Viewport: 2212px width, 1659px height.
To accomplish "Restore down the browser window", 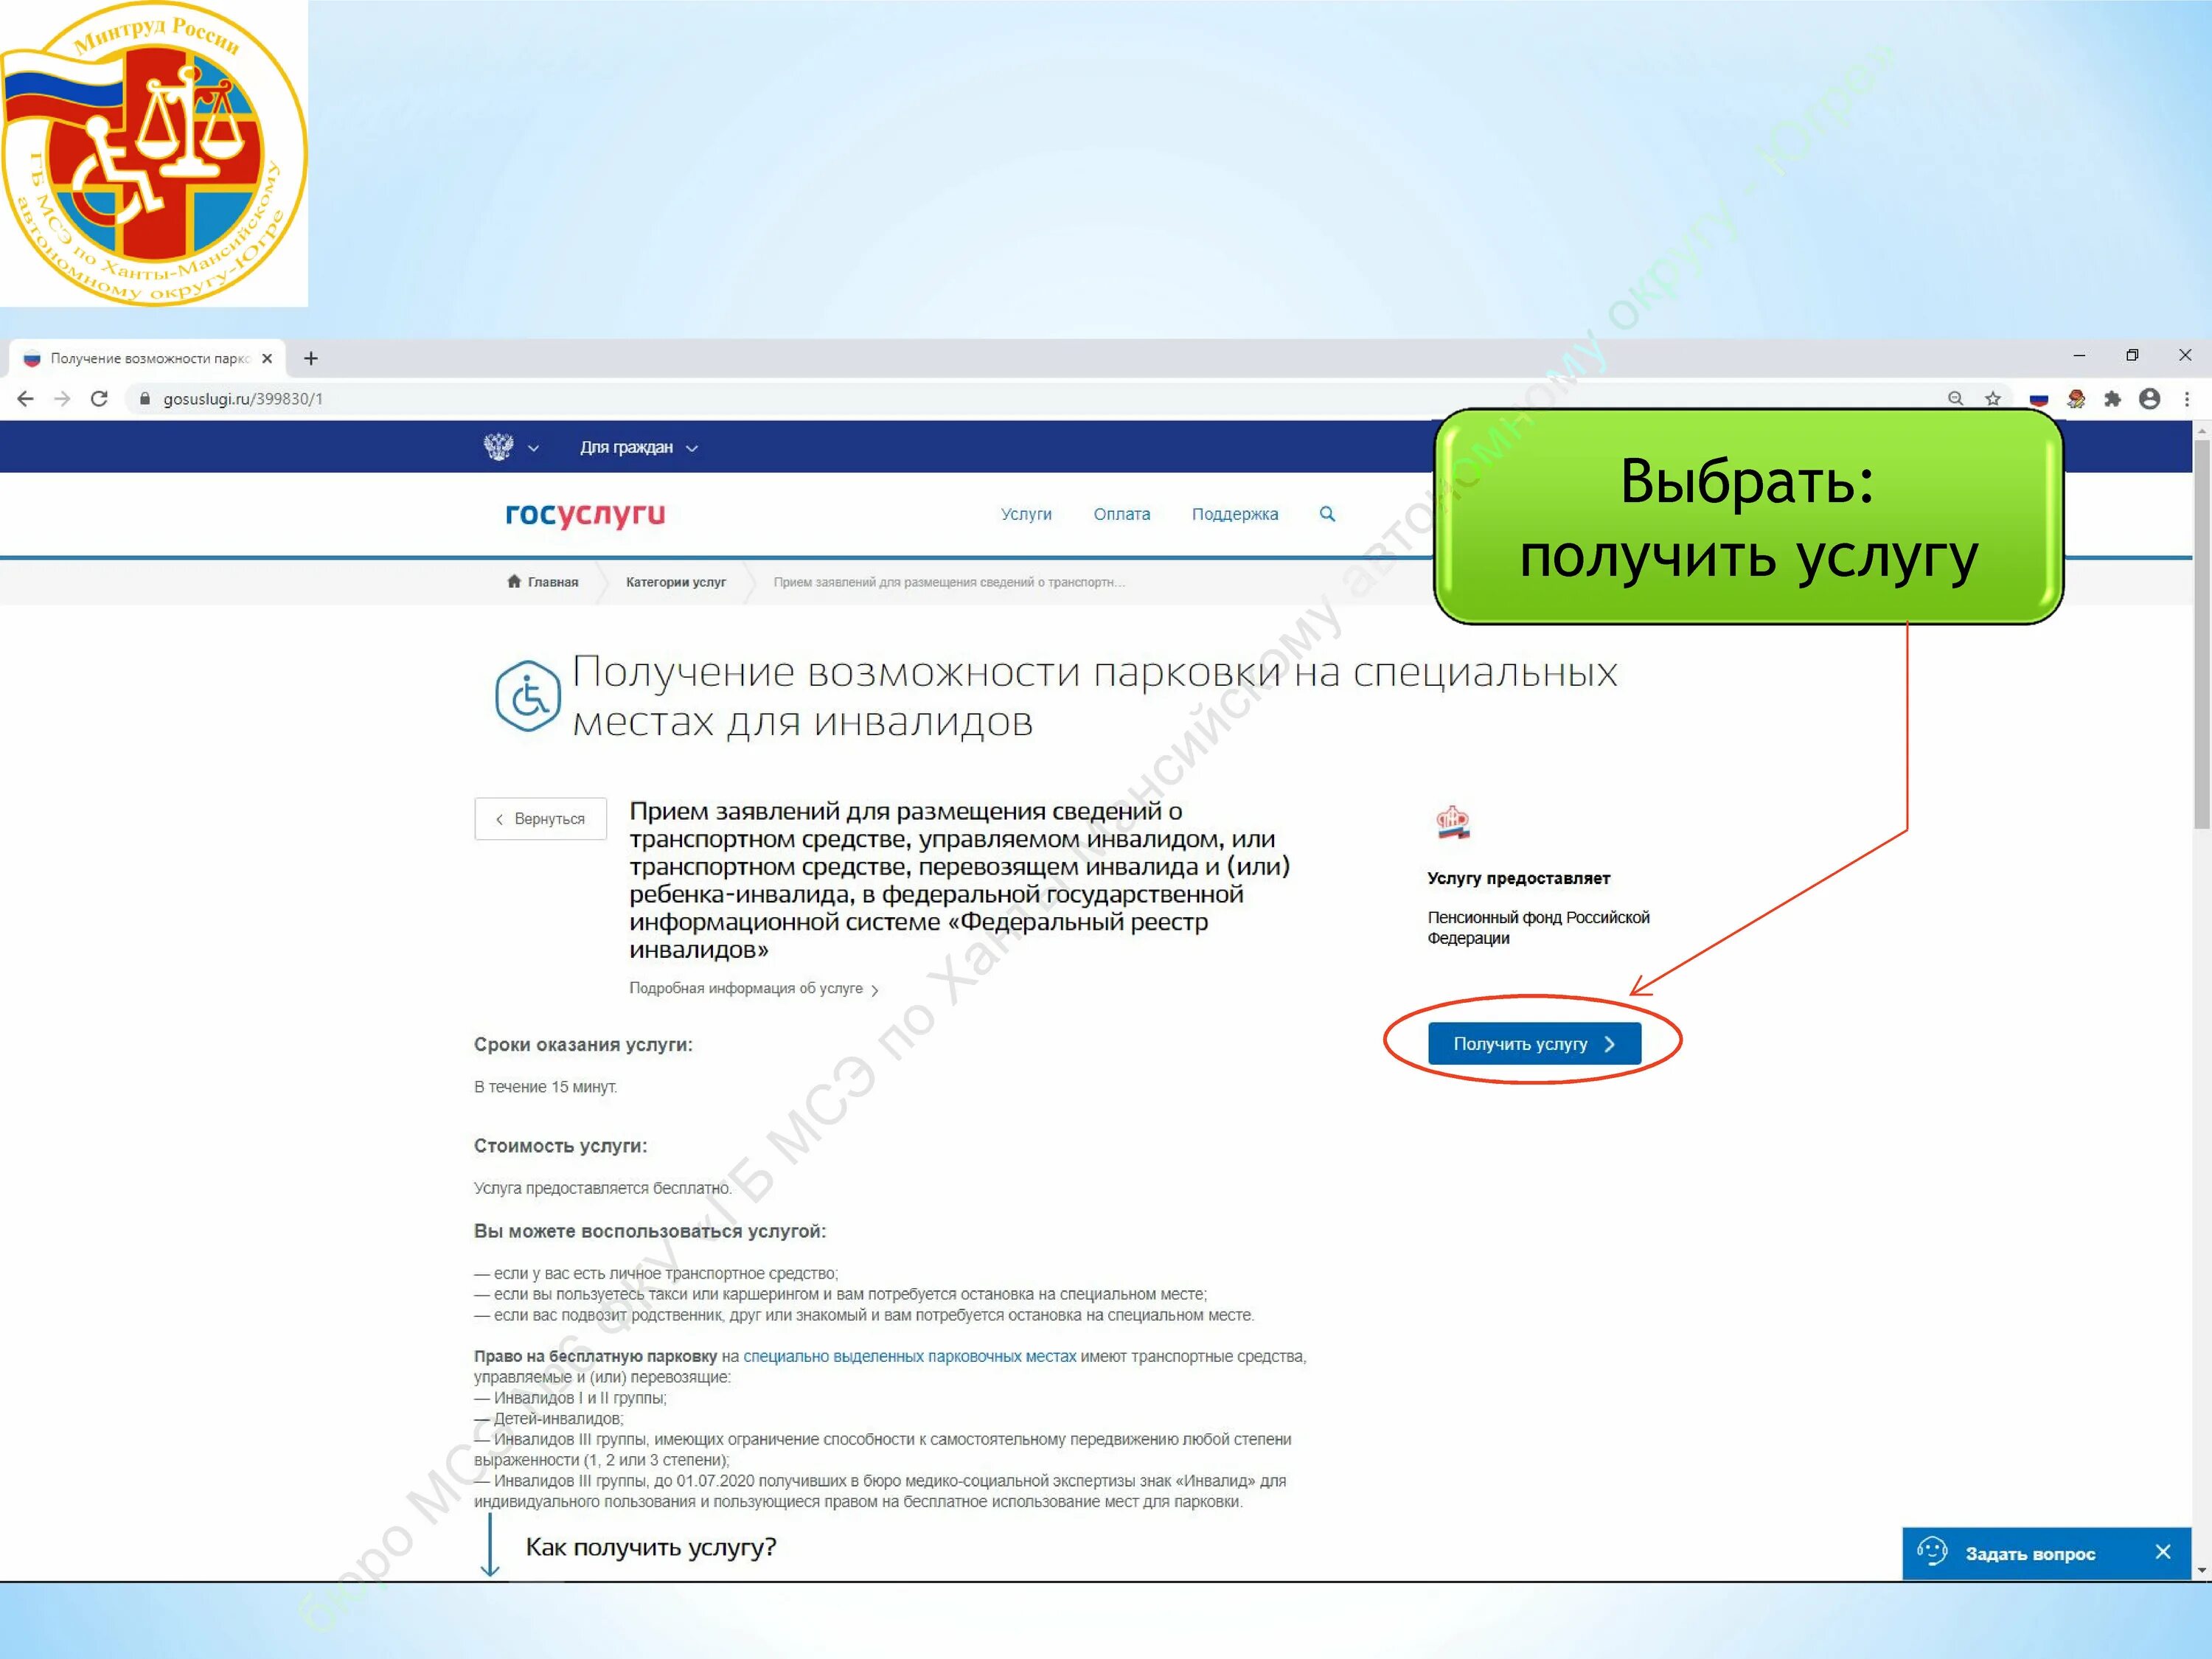I will coord(2132,355).
